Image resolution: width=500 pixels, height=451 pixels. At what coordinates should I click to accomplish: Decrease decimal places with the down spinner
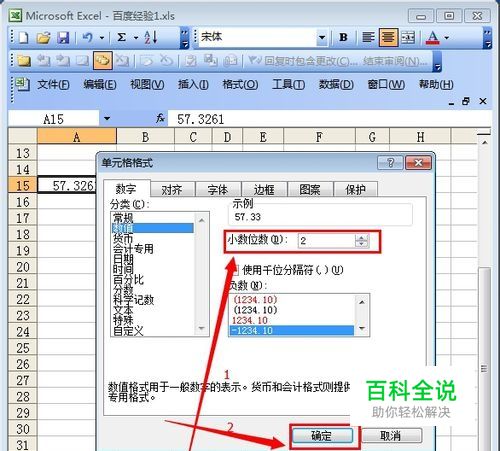362,244
